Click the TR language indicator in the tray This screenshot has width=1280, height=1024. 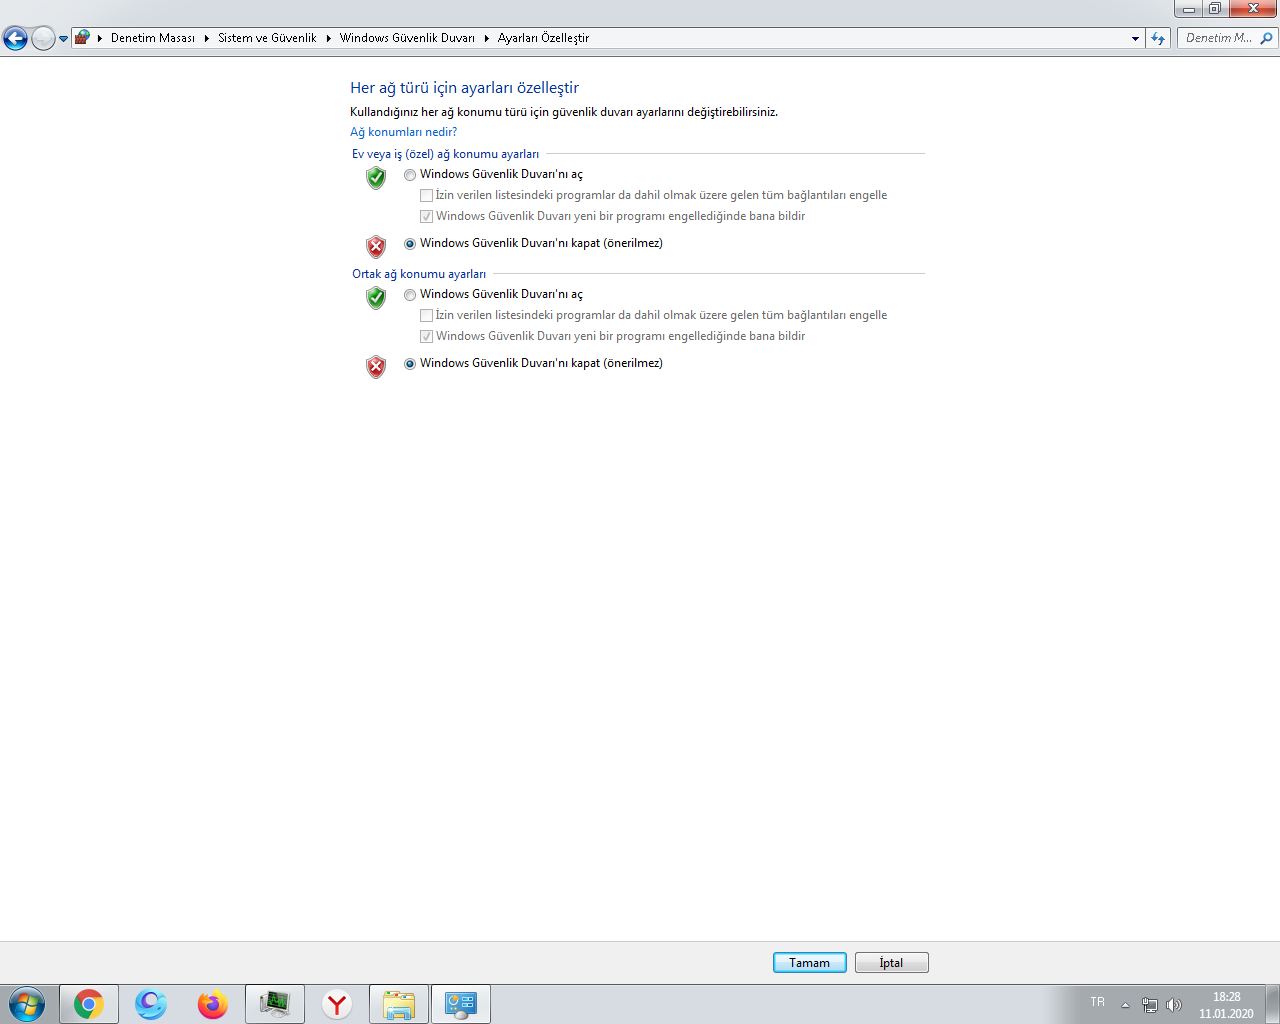point(1098,1002)
